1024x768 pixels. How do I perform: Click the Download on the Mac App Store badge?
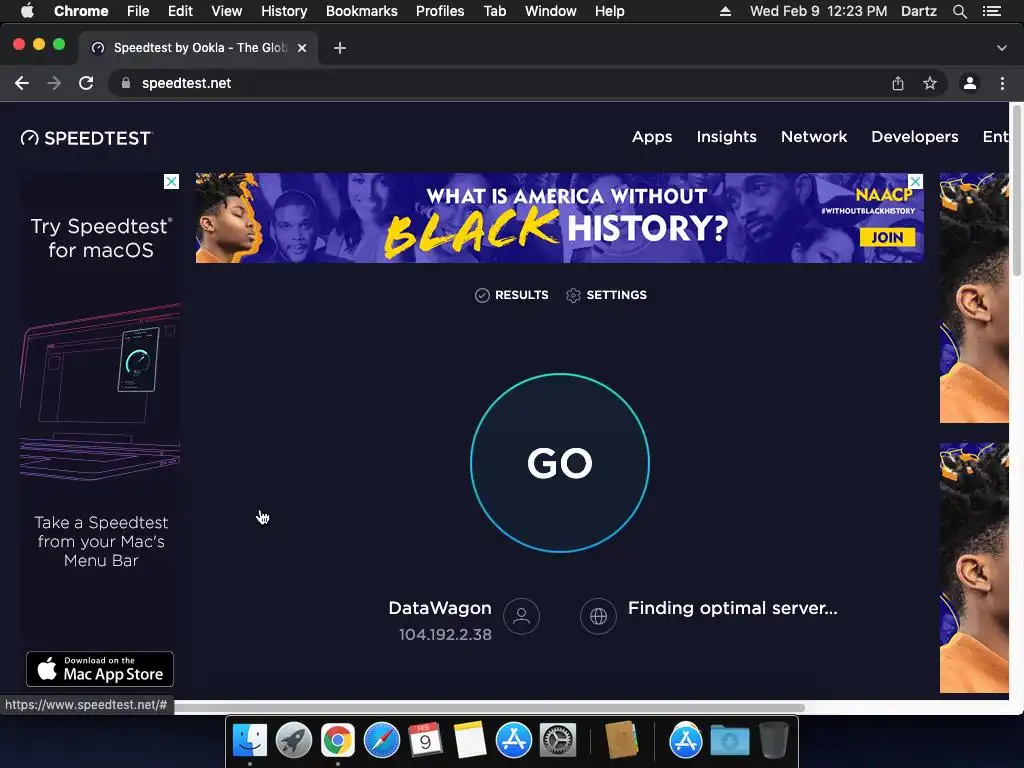(x=100, y=669)
